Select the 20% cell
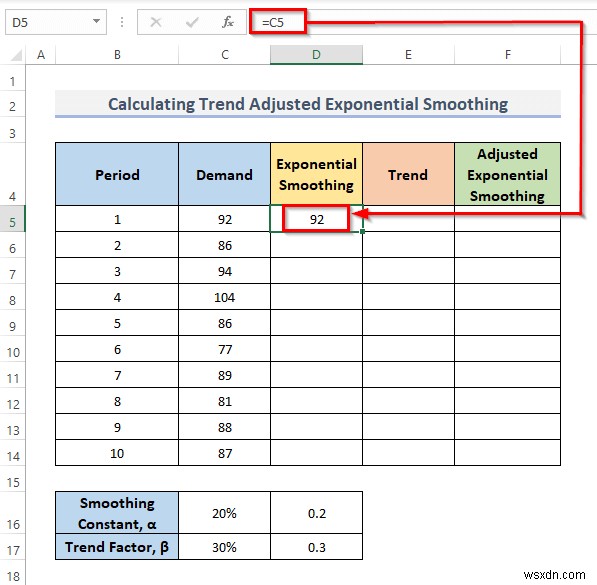 [x=225, y=513]
